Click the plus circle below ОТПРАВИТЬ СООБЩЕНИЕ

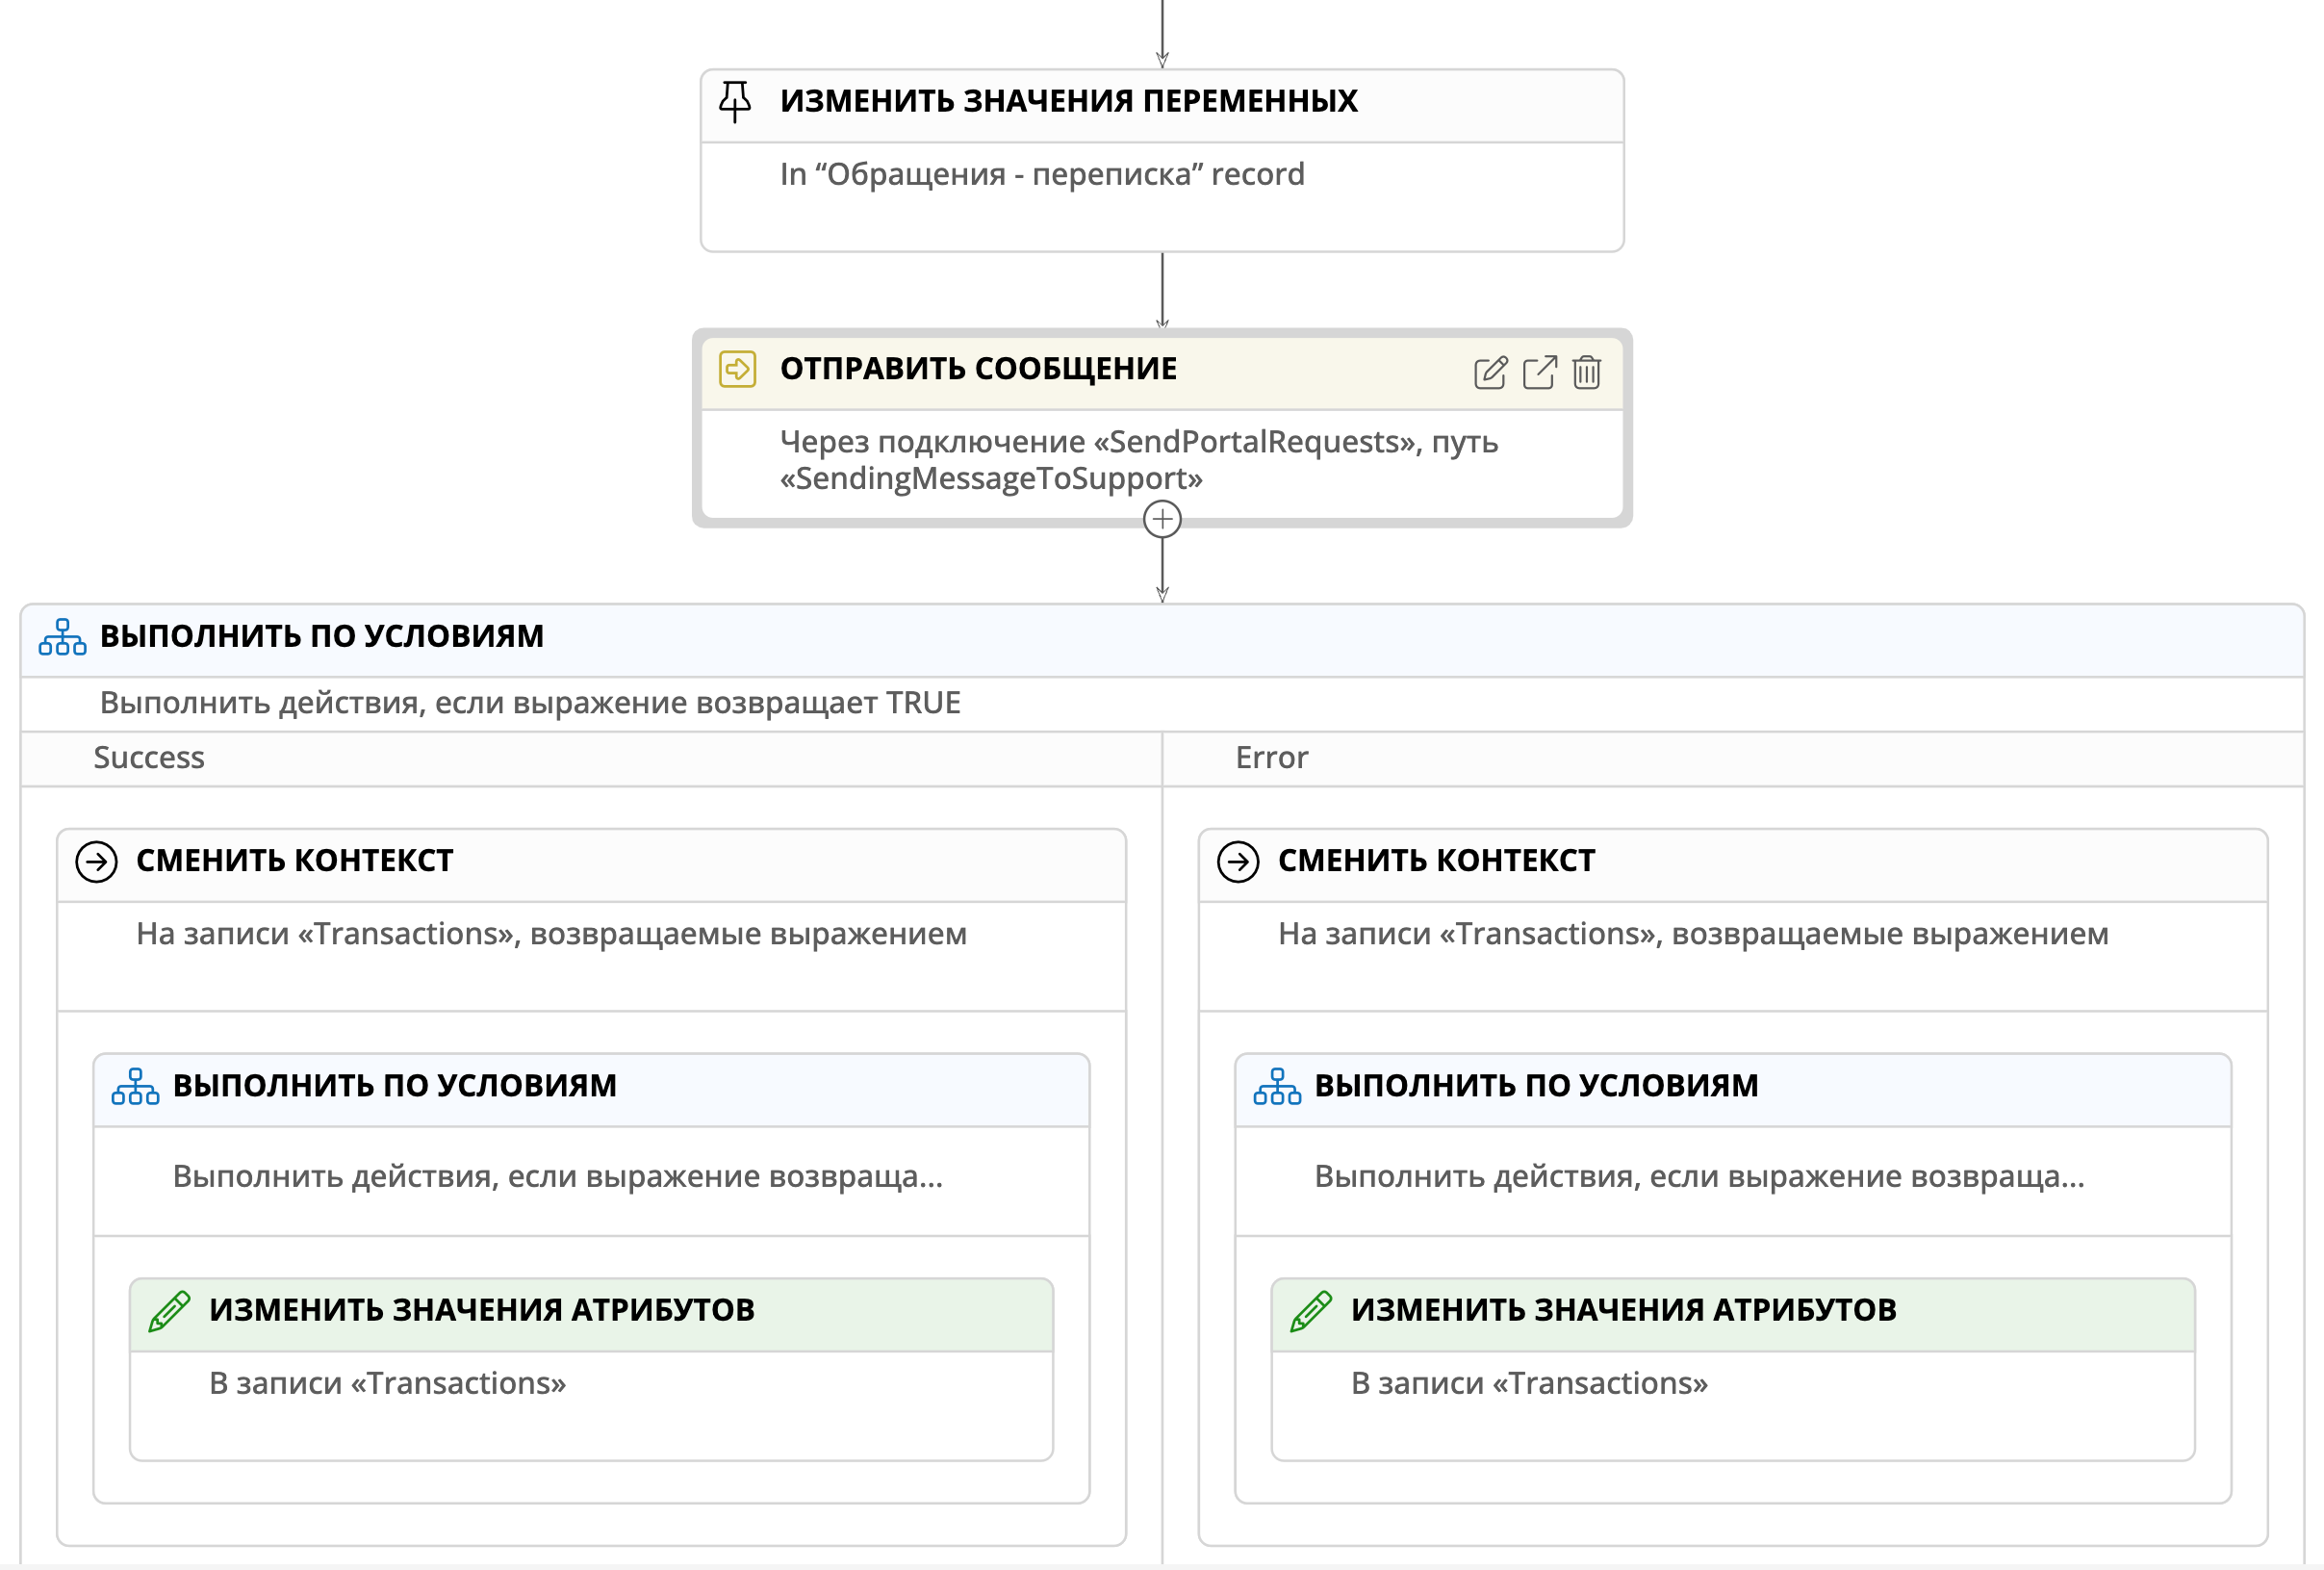pos(1162,520)
